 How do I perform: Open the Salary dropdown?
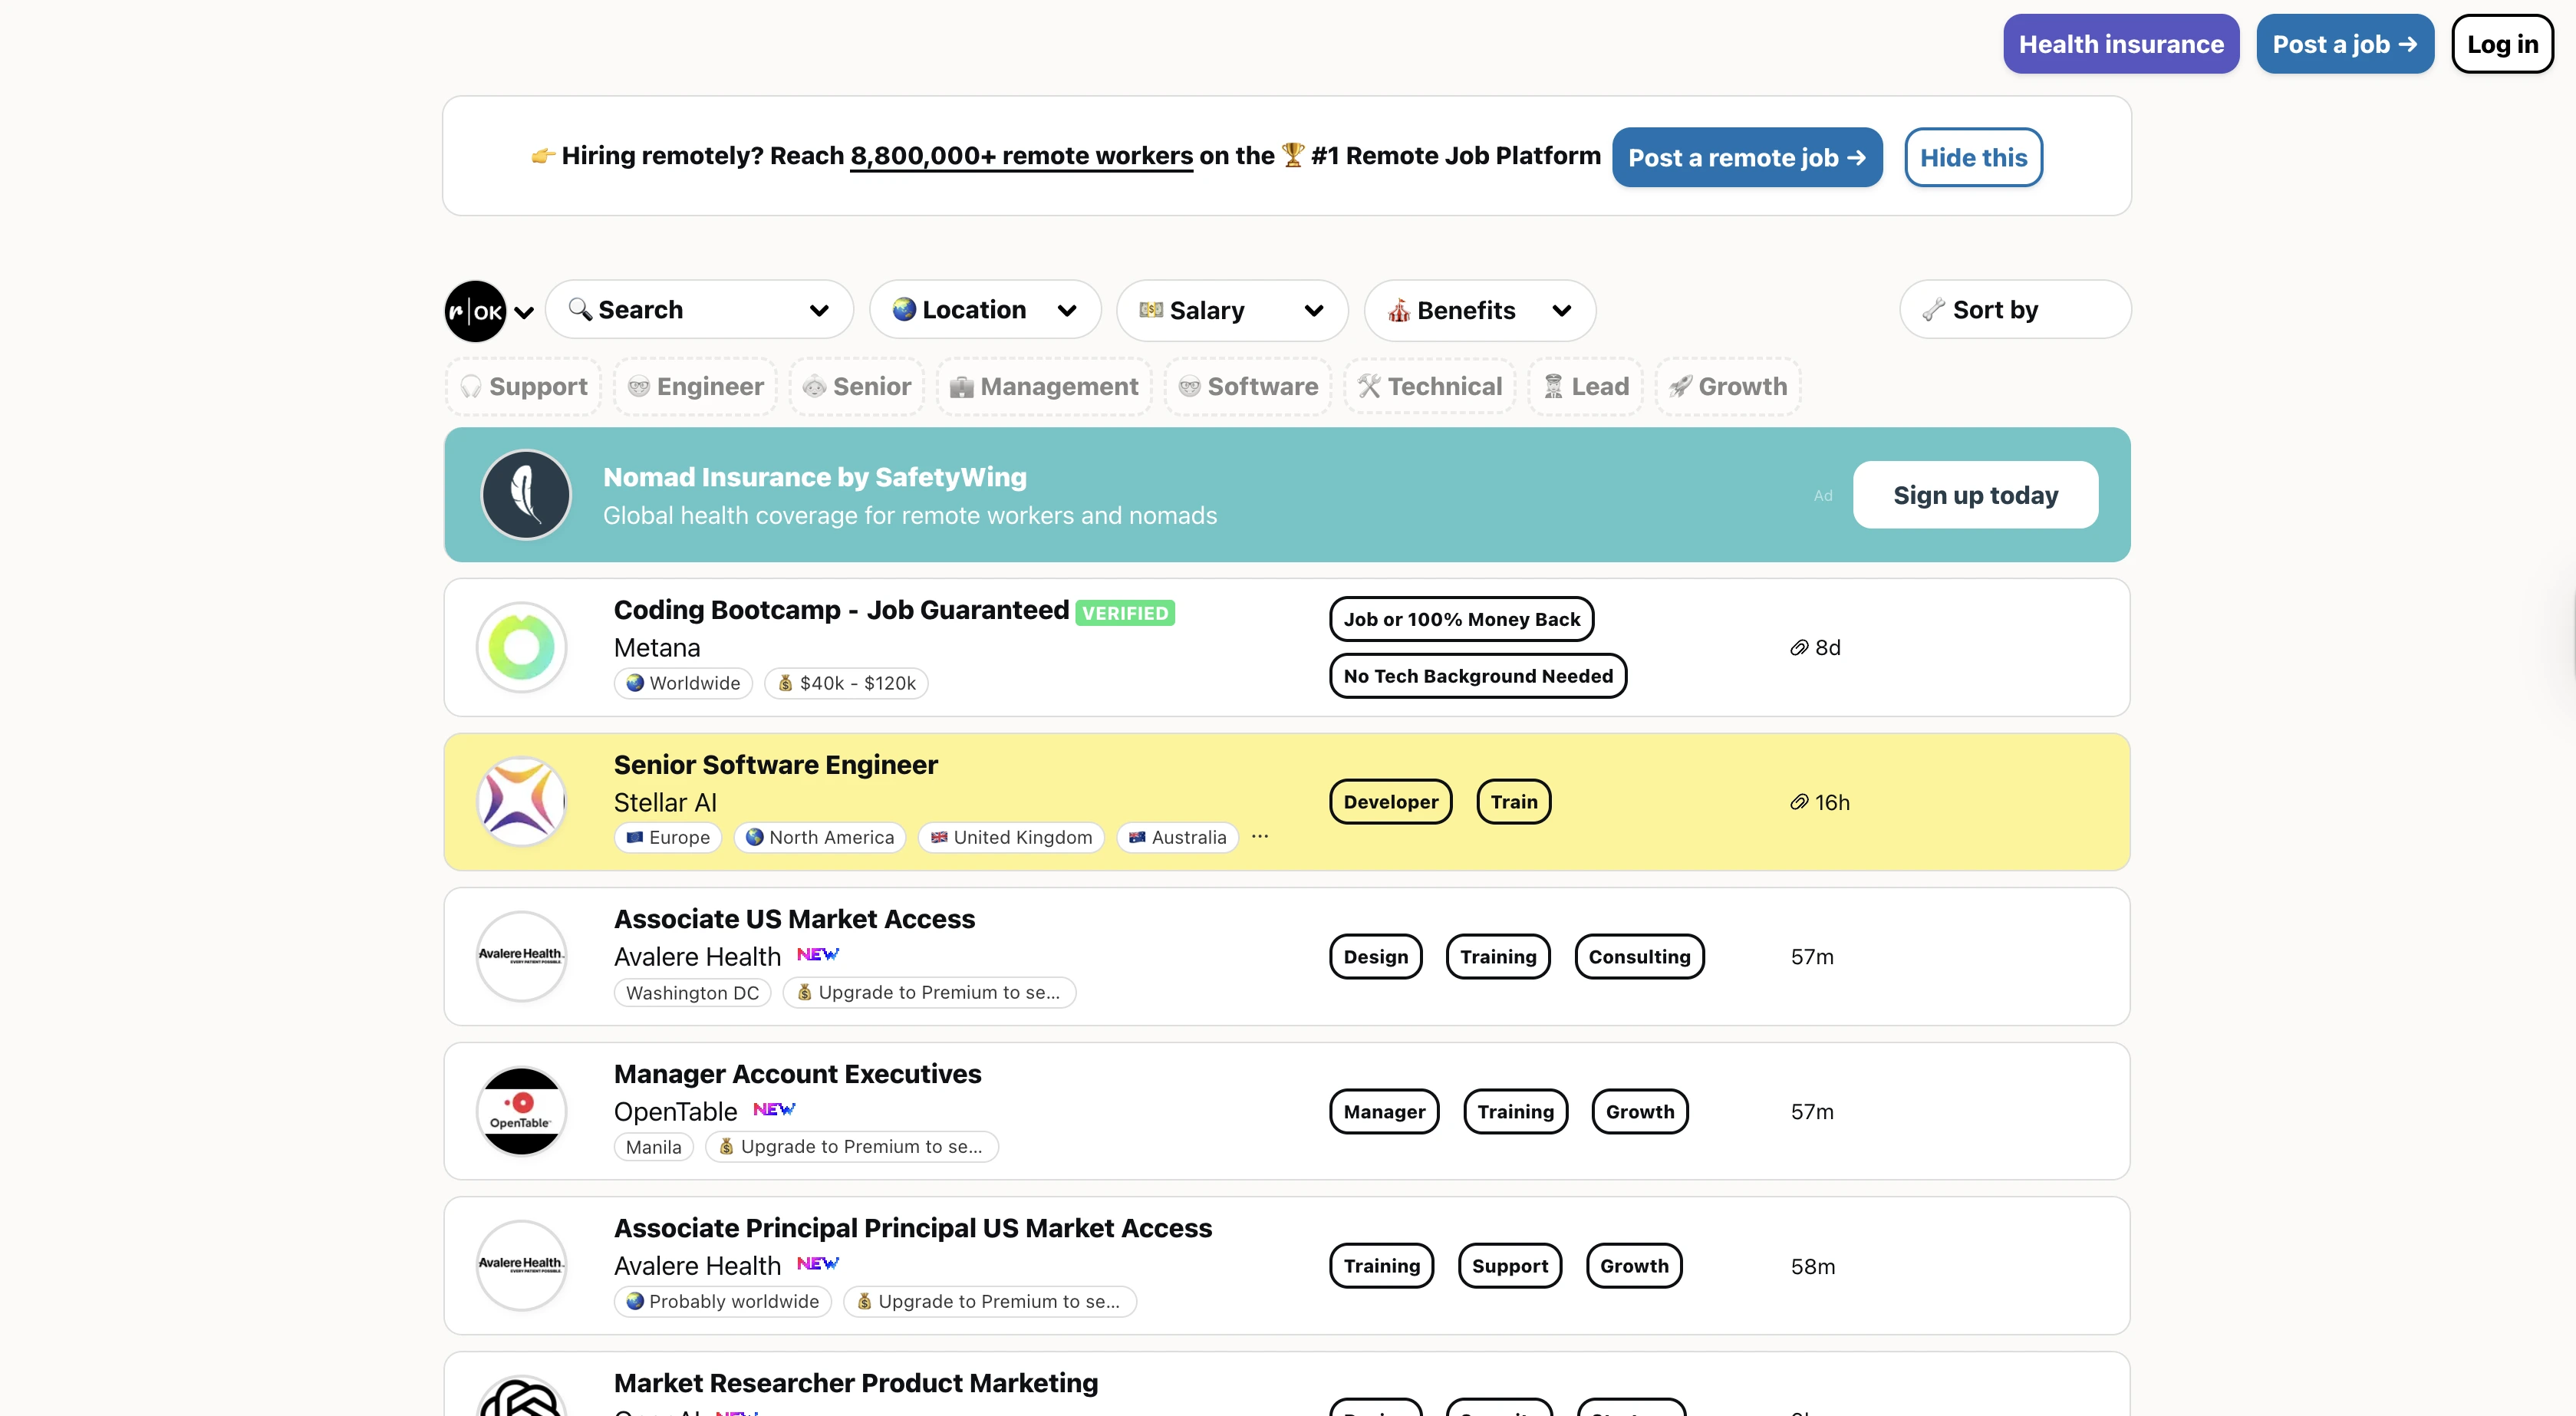pos(1231,310)
